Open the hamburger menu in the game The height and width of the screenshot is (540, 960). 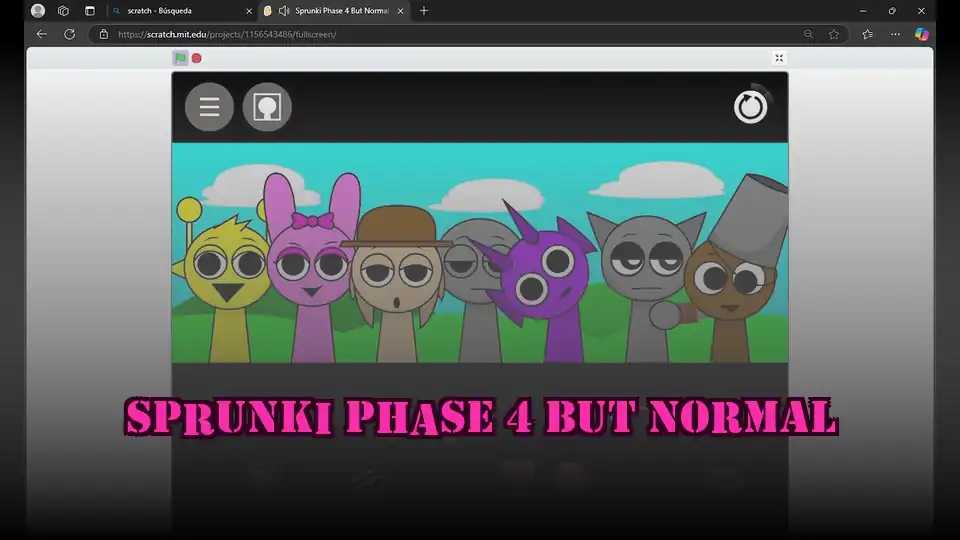[x=209, y=107]
